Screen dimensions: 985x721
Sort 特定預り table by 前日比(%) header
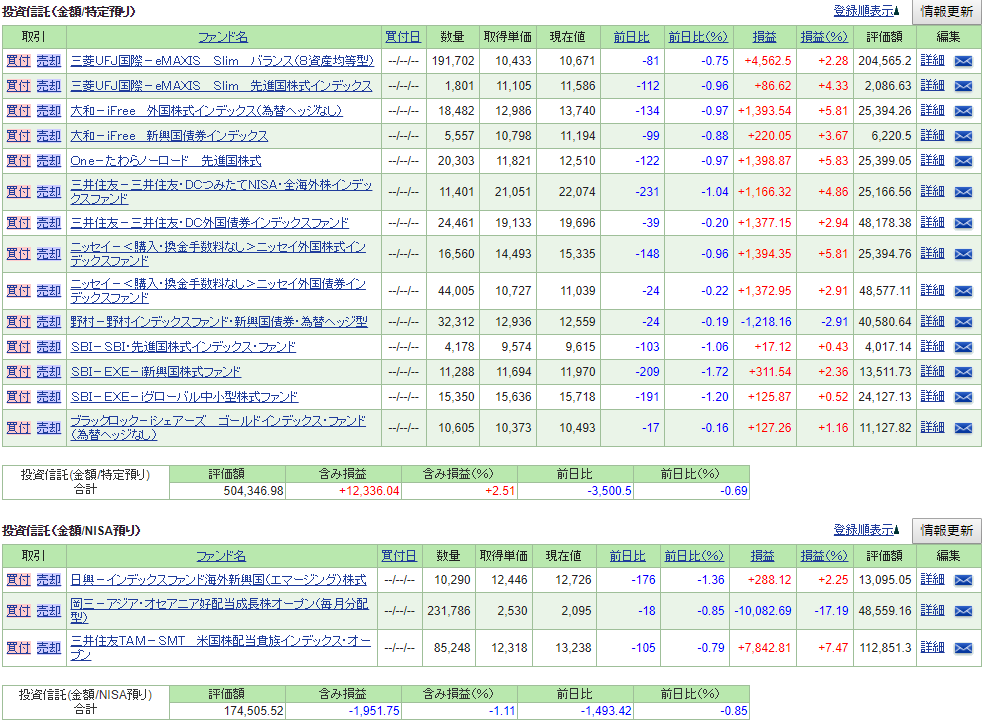(698, 37)
